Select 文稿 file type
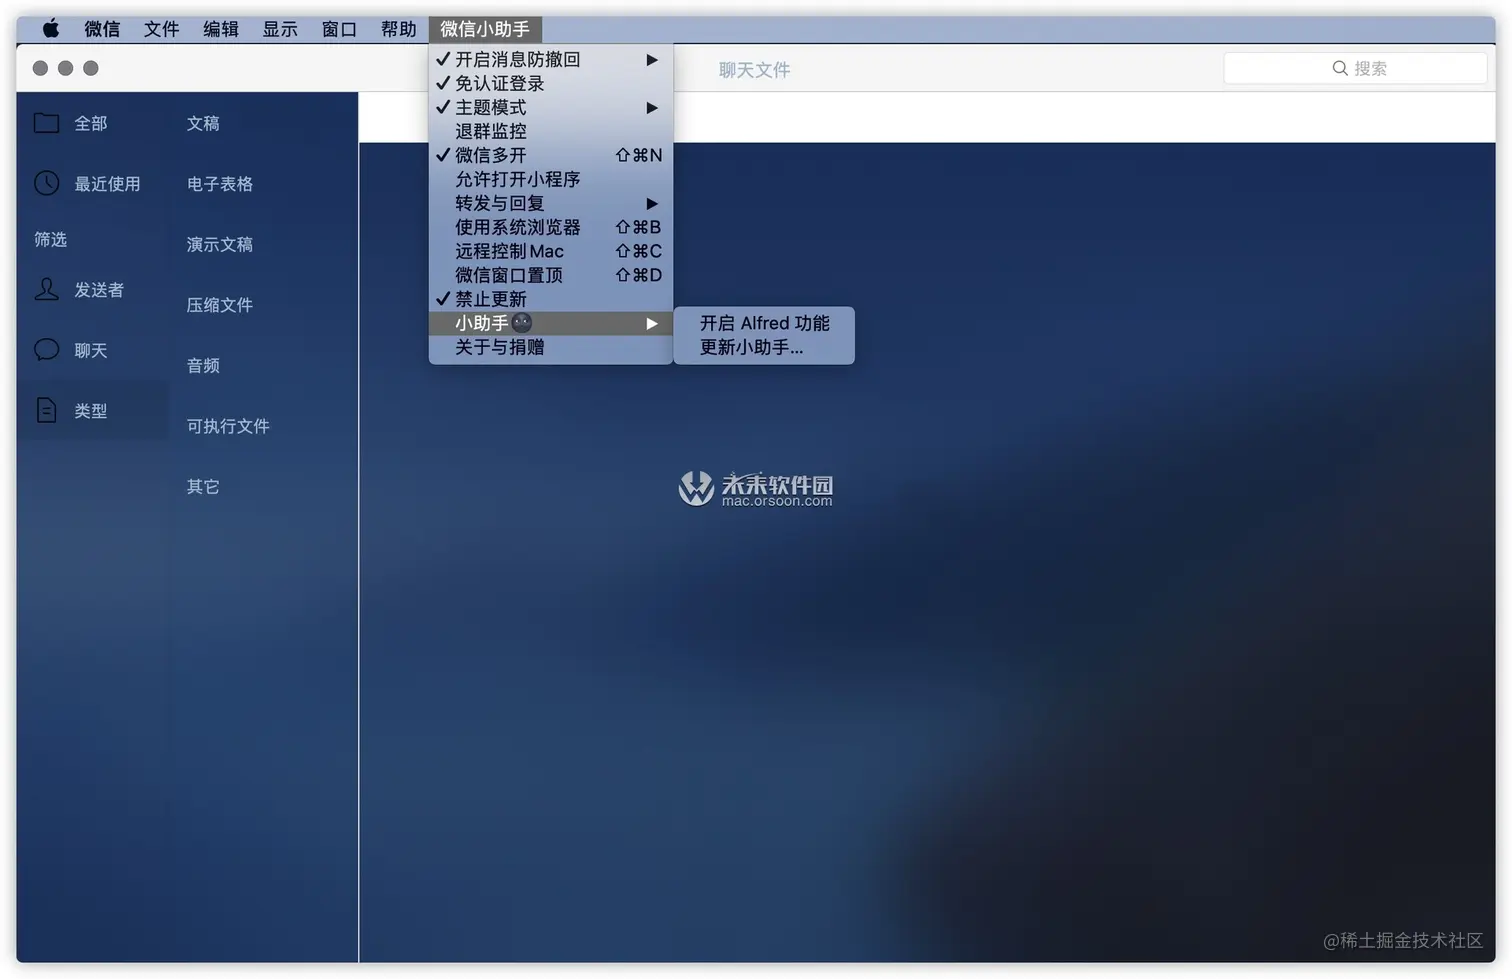 pos(203,123)
